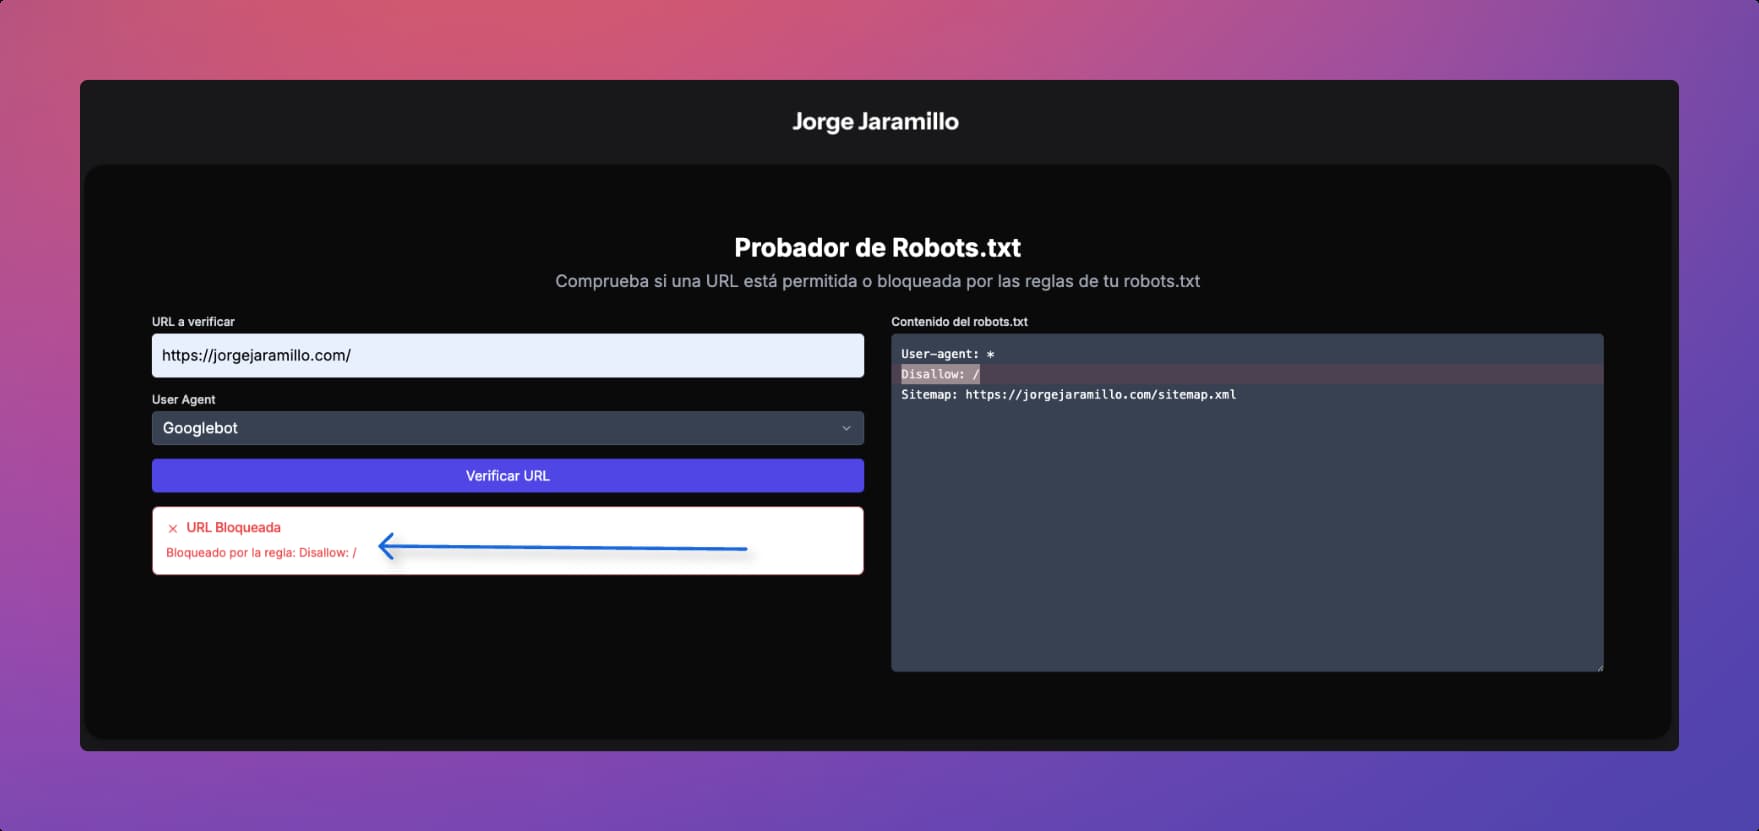Click the Jorge Jaramillo site title
This screenshot has width=1759, height=831.
coord(875,122)
